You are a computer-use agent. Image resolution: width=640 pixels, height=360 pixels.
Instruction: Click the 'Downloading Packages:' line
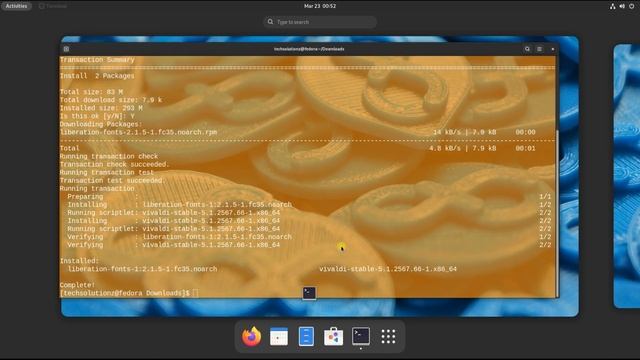click(101, 124)
